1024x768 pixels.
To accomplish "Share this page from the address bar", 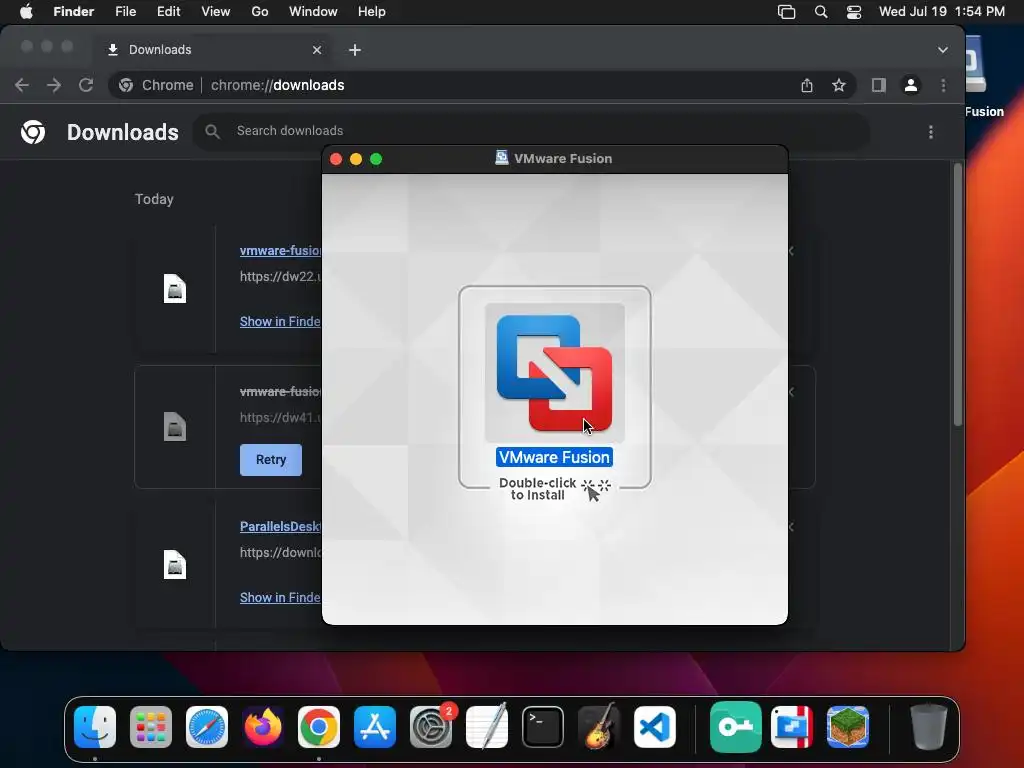I will (x=807, y=85).
